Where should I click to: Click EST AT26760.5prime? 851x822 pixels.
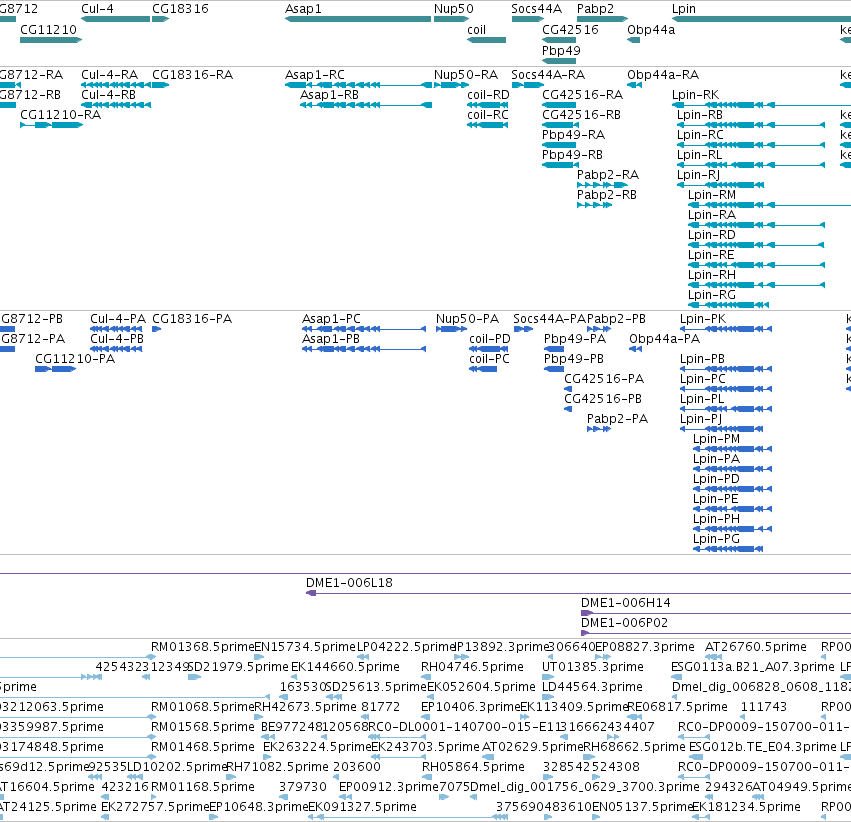(x=755, y=647)
